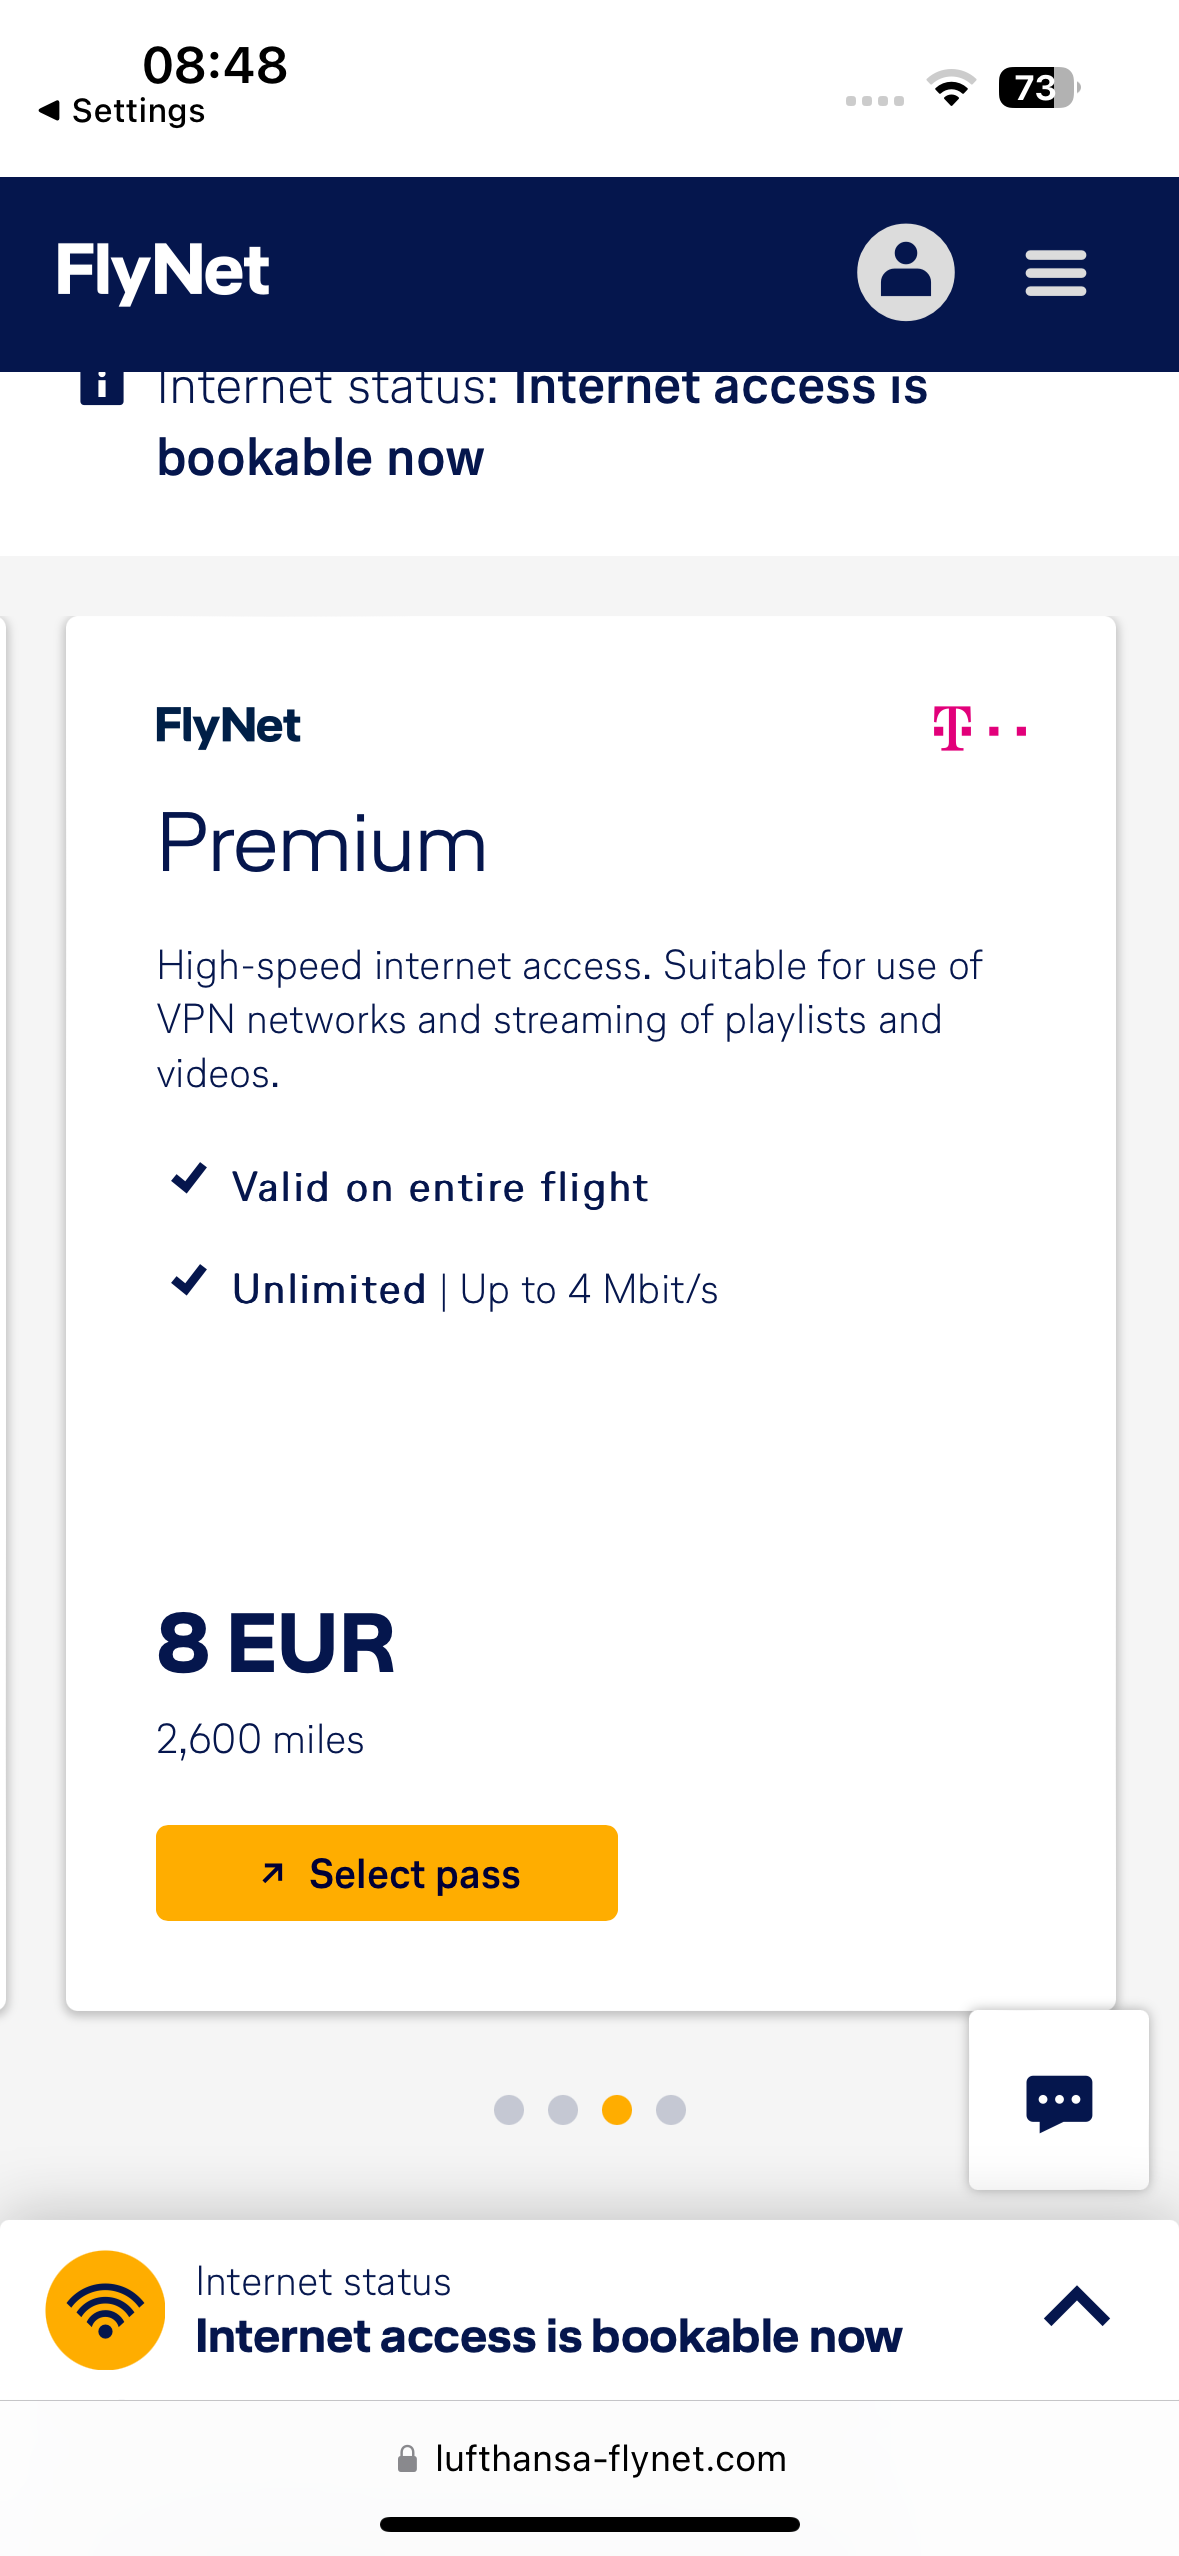Return to Settings via back link
1179x2556 pixels.
122,111
